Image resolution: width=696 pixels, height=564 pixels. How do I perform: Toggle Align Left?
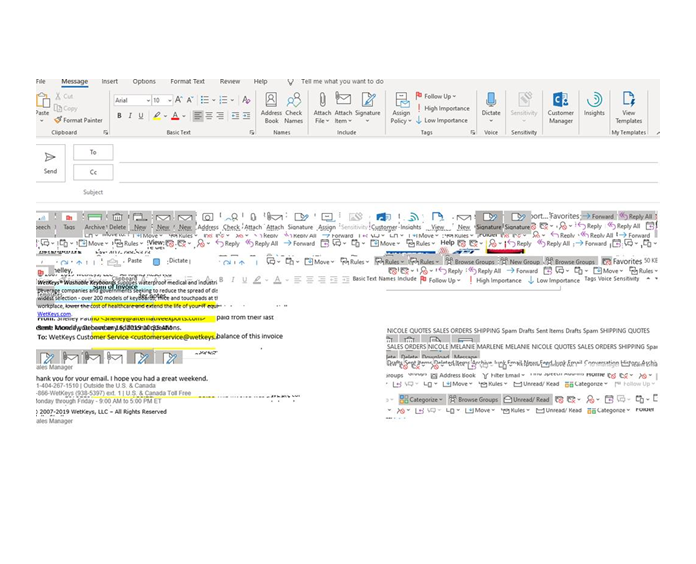(x=198, y=116)
